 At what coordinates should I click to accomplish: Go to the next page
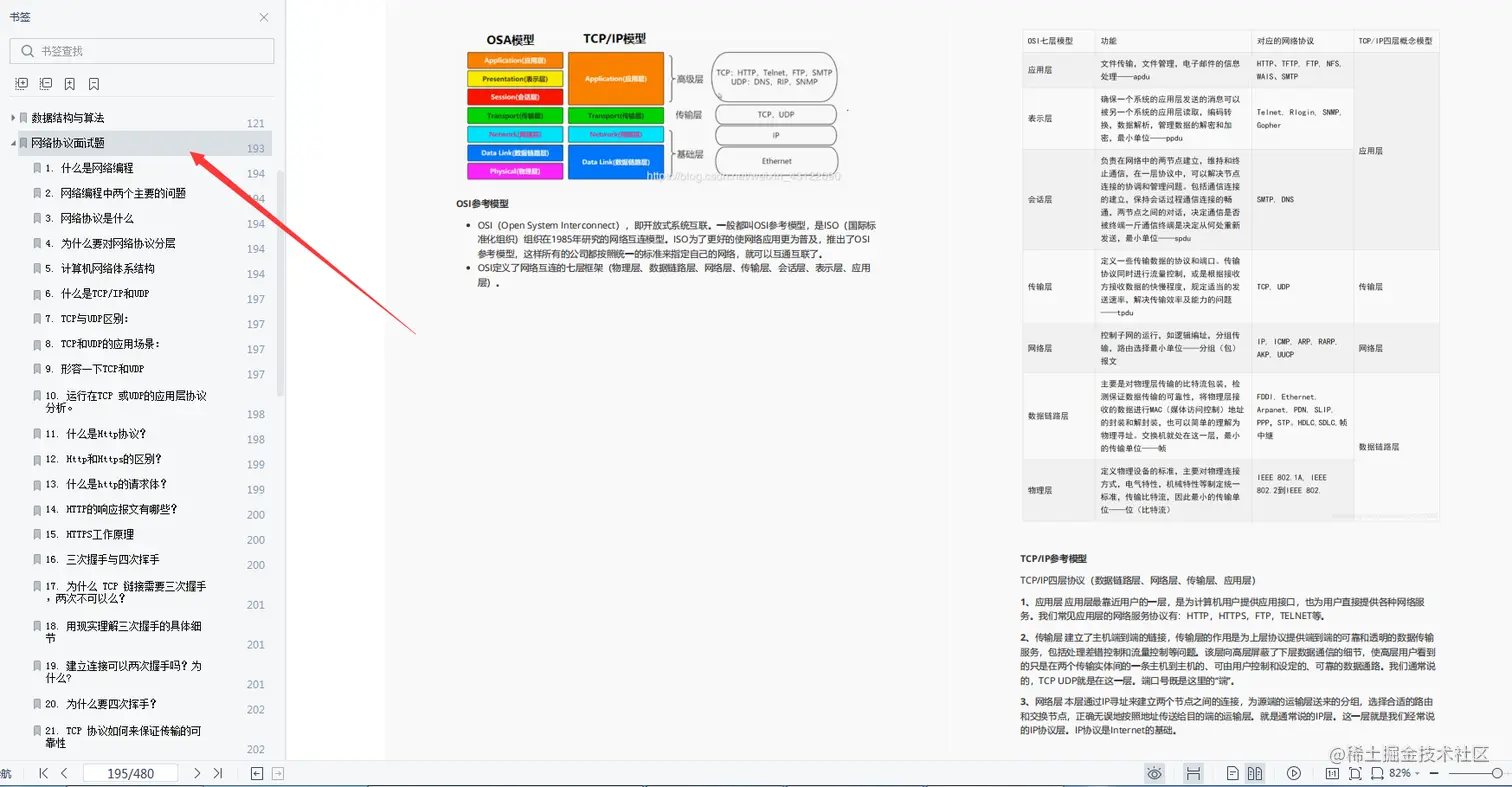pos(197,773)
